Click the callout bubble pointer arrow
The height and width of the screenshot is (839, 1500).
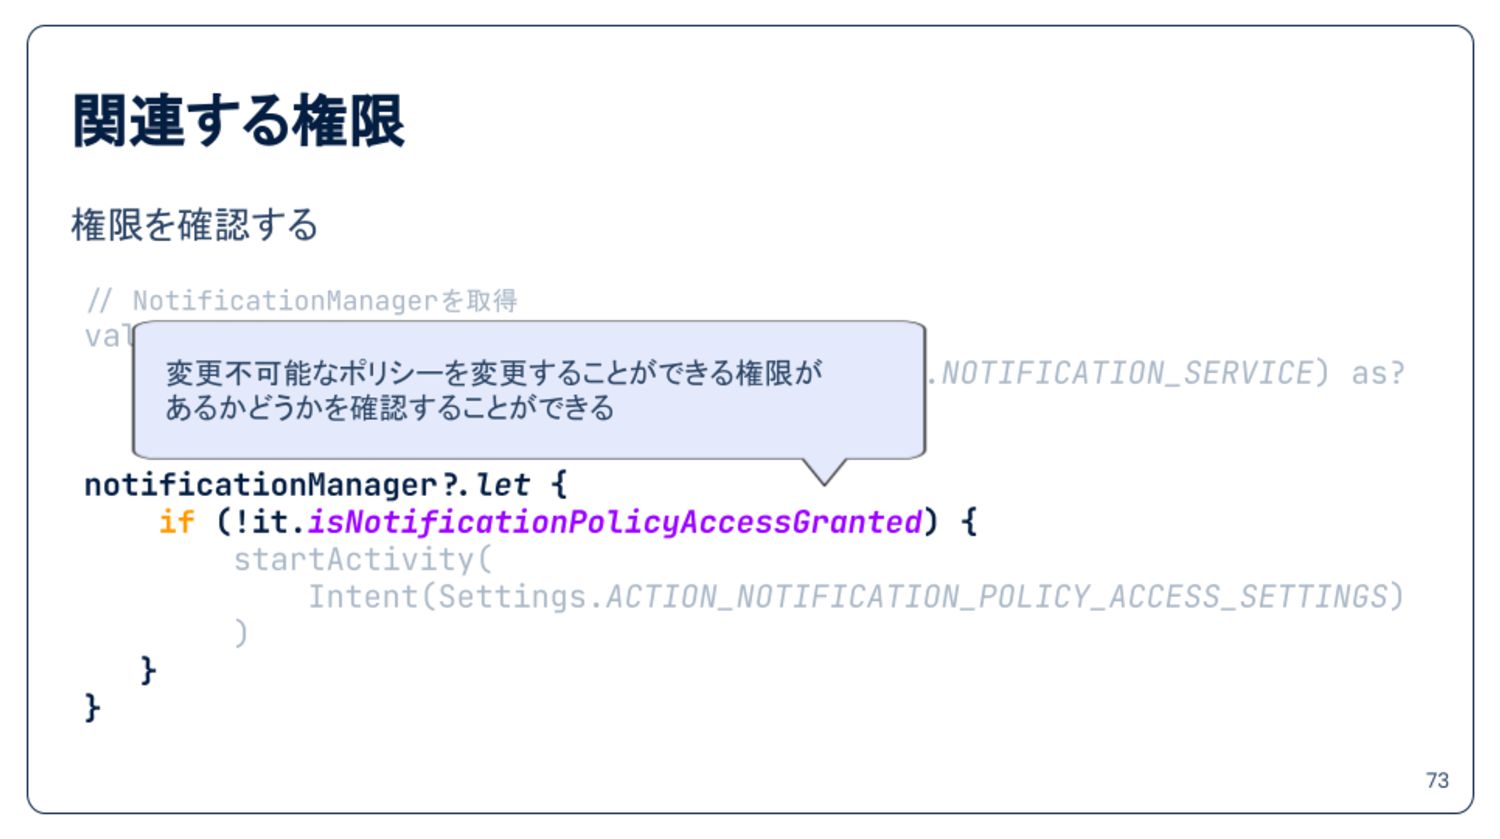(x=825, y=471)
